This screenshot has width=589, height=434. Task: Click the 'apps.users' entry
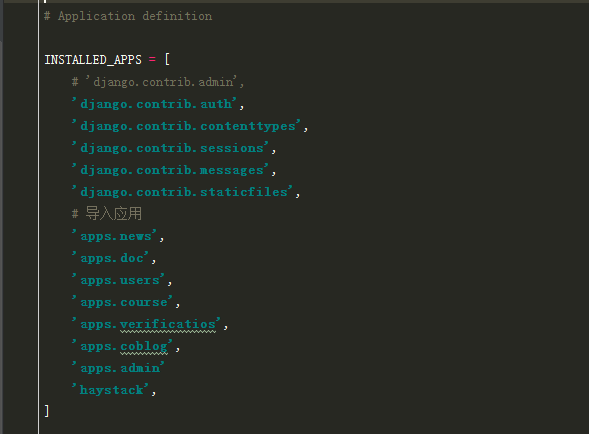pyautogui.click(x=118, y=280)
